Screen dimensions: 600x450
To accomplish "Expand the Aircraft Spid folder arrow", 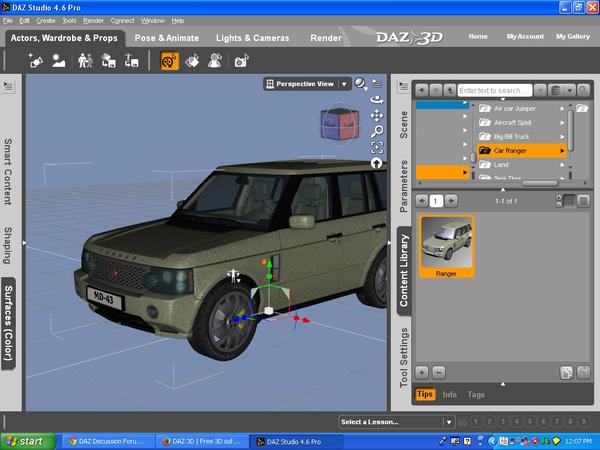I will [562, 123].
